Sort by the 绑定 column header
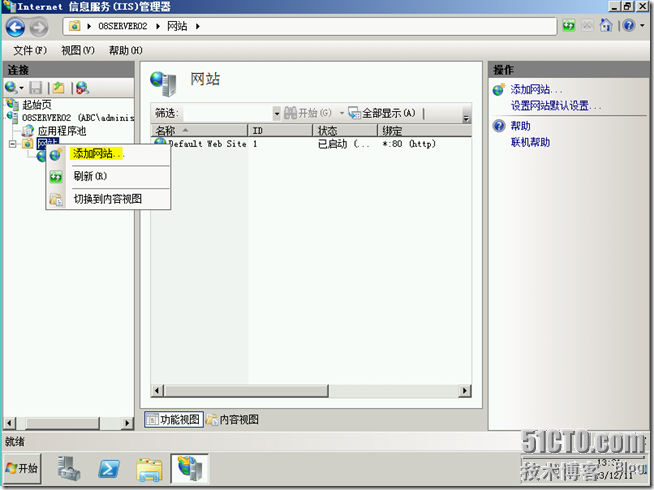The image size is (654, 490). tap(425, 131)
